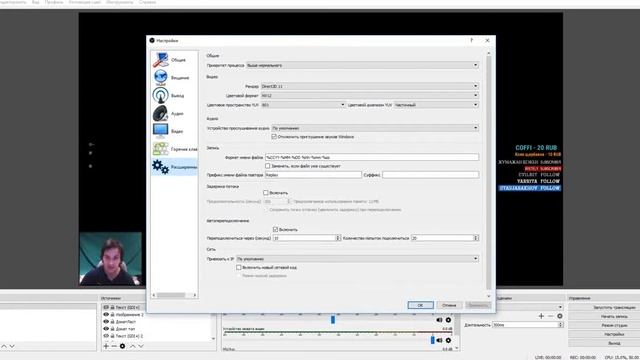Toggle the Windows audio ducking checkbox
The width and height of the screenshot is (640, 360).
[274, 137]
